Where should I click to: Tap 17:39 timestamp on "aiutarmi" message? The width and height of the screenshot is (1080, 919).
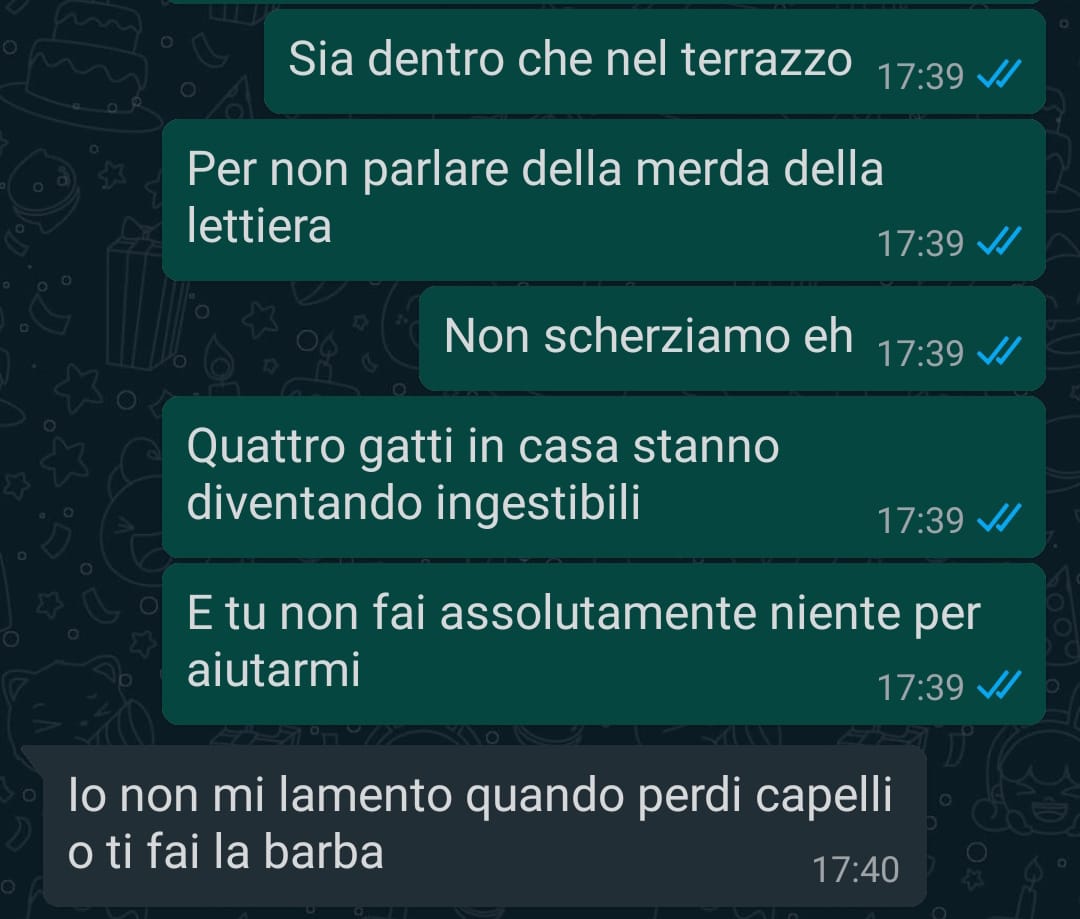pyautogui.click(x=920, y=687)
